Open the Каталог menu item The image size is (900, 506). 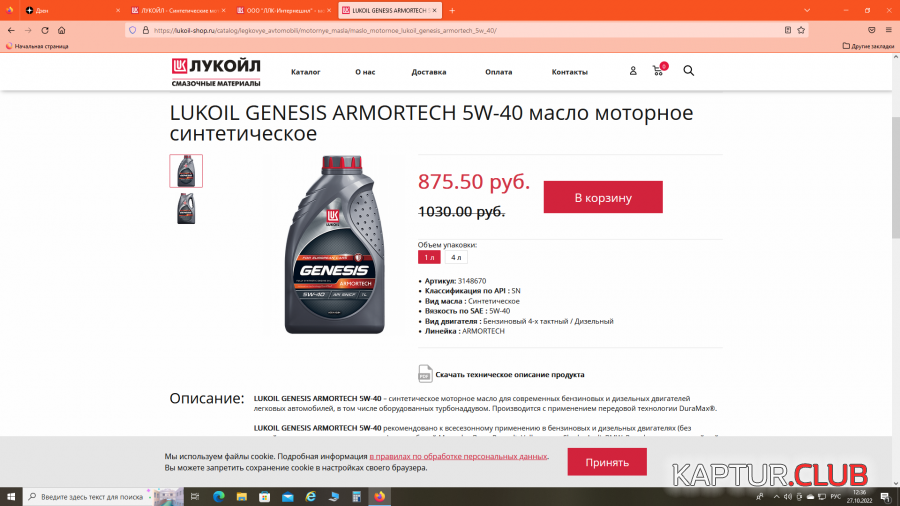[x=305, y=72]
